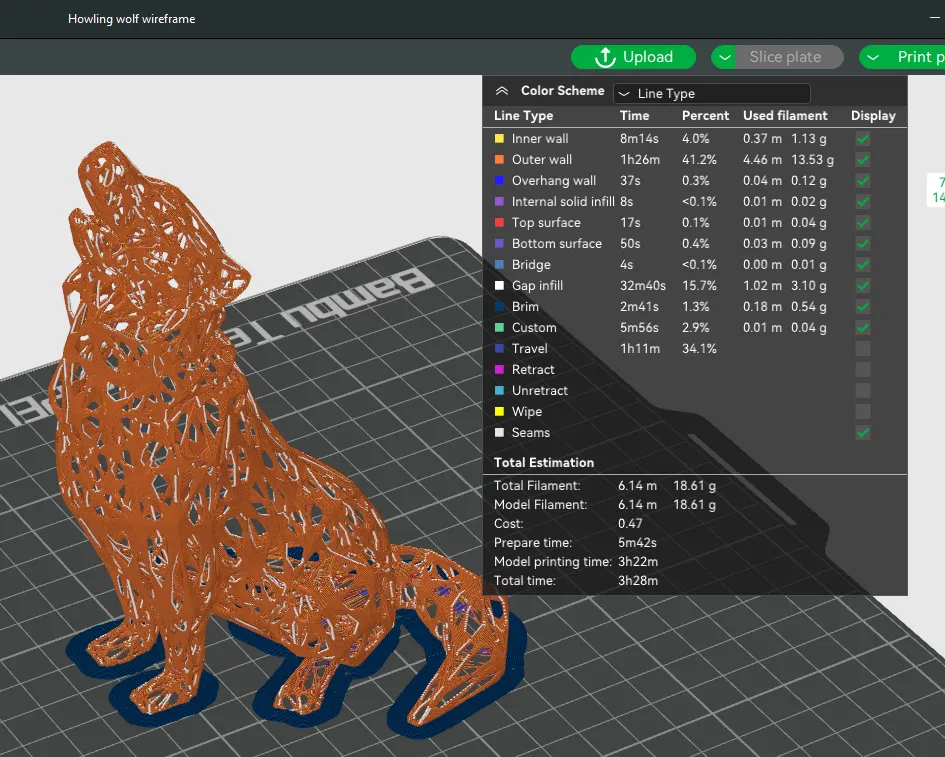Select the Gap infill row label
This screenshot has width=945, height=757.
pyautogui.click(x=537, y=286)
